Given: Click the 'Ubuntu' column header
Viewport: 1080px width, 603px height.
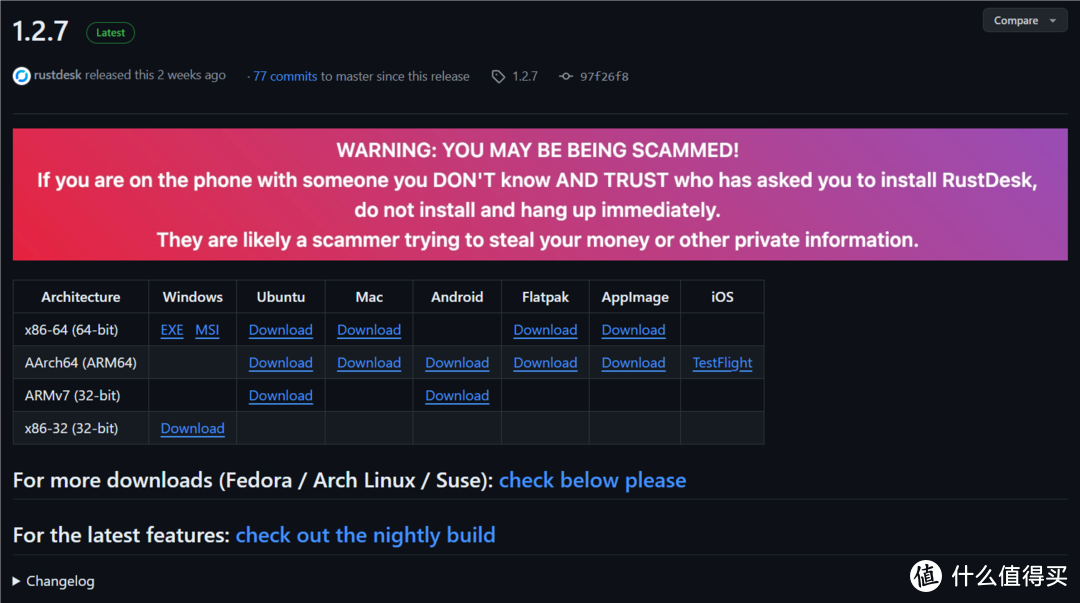Looking at the screenshot, I should pos(281,297).
